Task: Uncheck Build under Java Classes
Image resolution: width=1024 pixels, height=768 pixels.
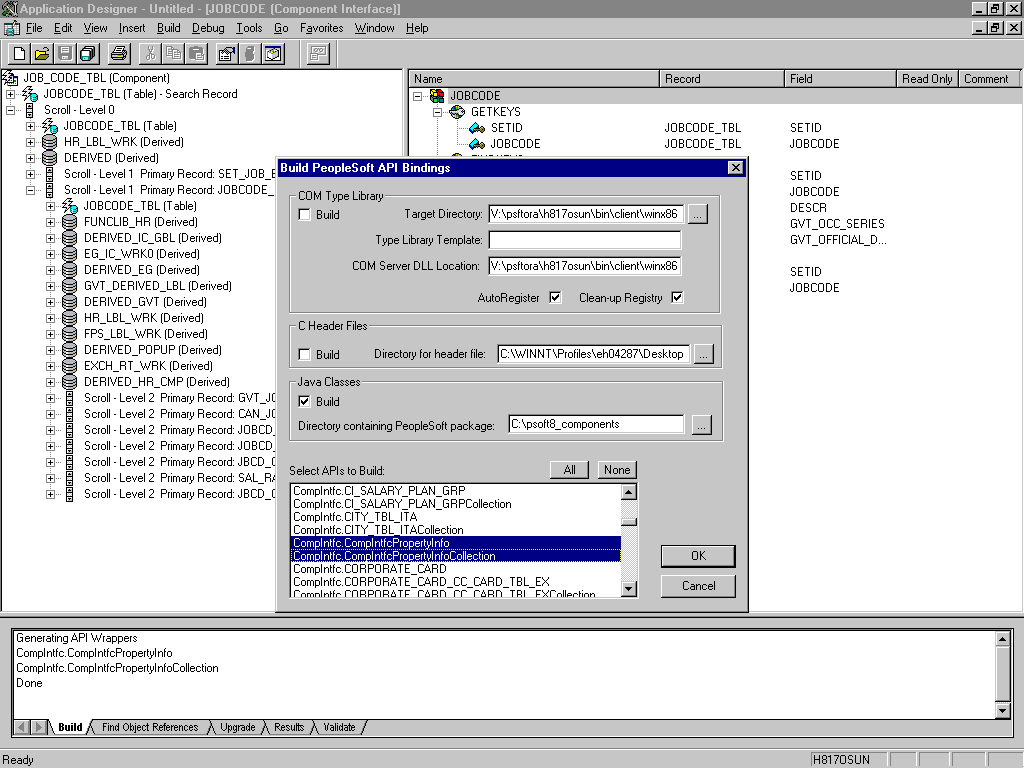Action: [x=304, y=401]
